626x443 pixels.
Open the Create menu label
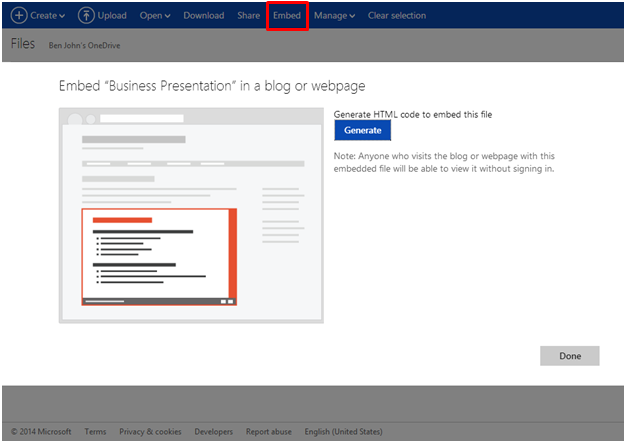(x=44, y=16)
